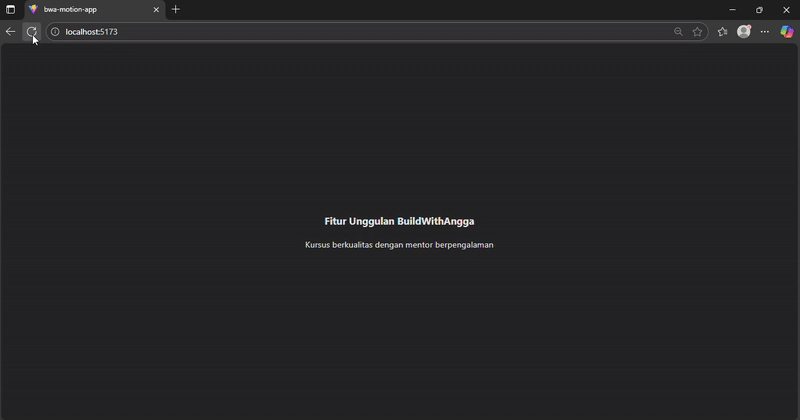This screenshot has width=800, height=420.
Task: Open a new tab with plus button
Action: pyautogui.click(x=176, y=9)
